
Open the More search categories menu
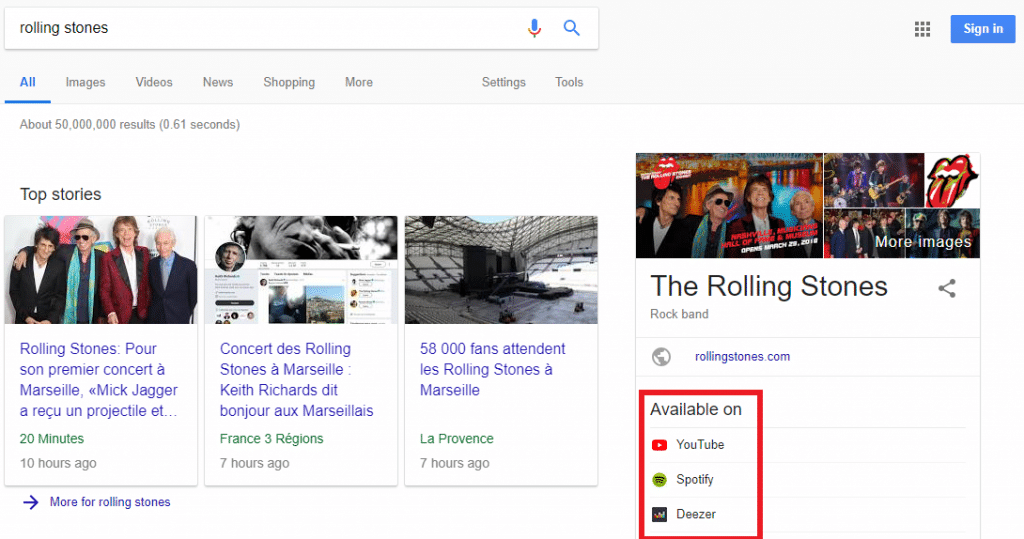(x=359, y=82)
